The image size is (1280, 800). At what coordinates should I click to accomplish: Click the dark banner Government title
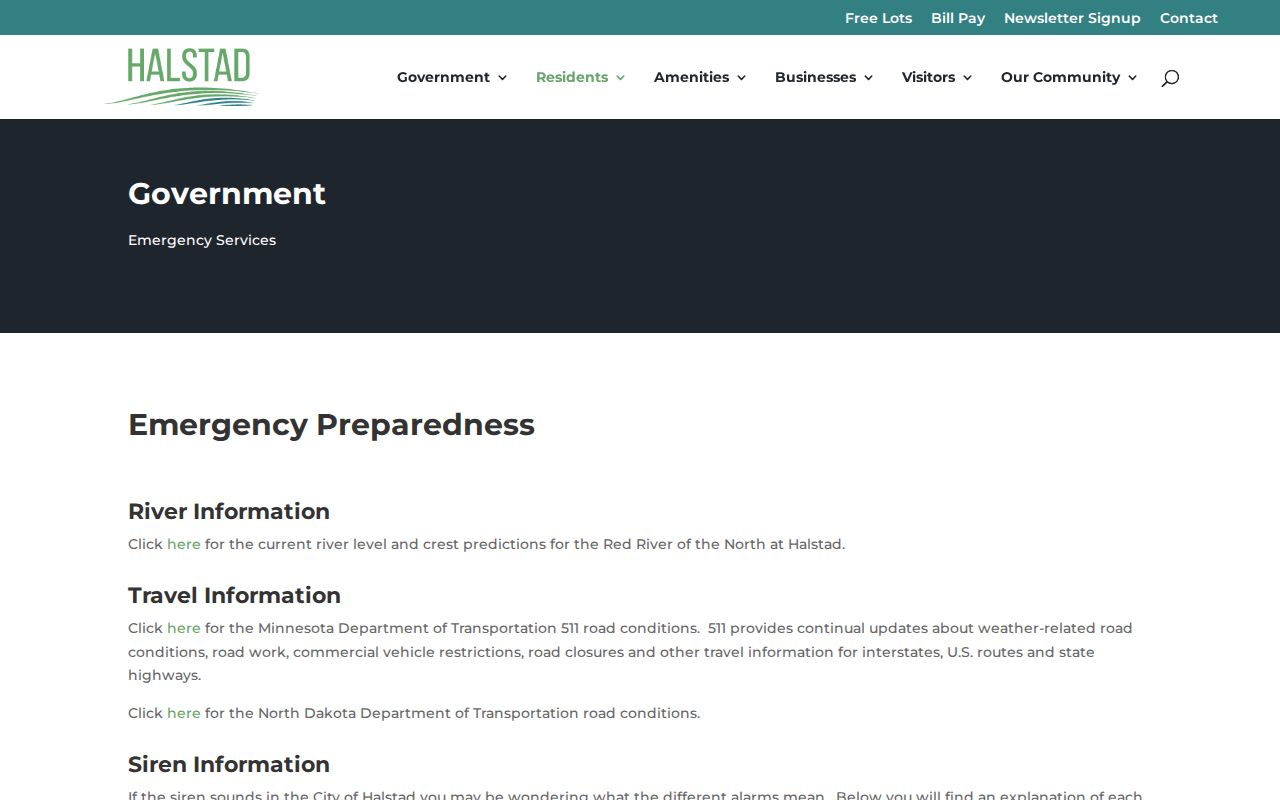pyautogui.click(x=227, y=193)
